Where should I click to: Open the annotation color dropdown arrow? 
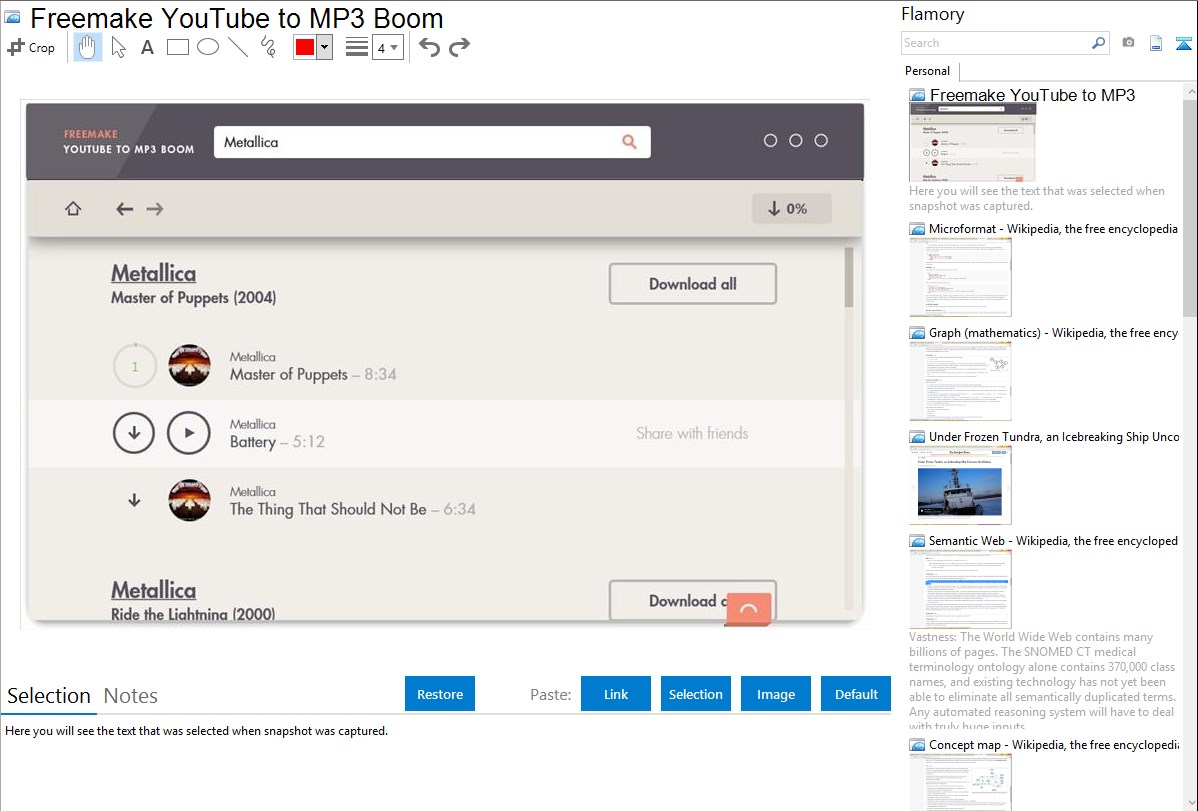coord(325,47)
